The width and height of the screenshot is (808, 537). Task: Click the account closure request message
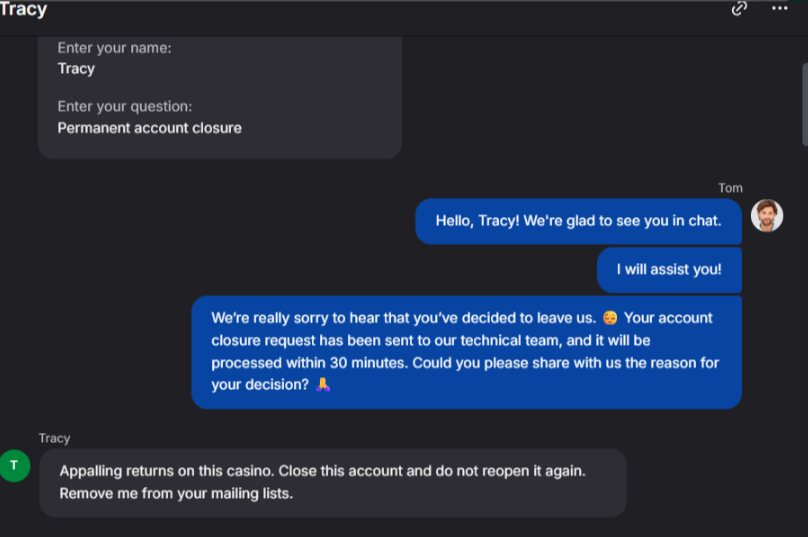(466, 351)
